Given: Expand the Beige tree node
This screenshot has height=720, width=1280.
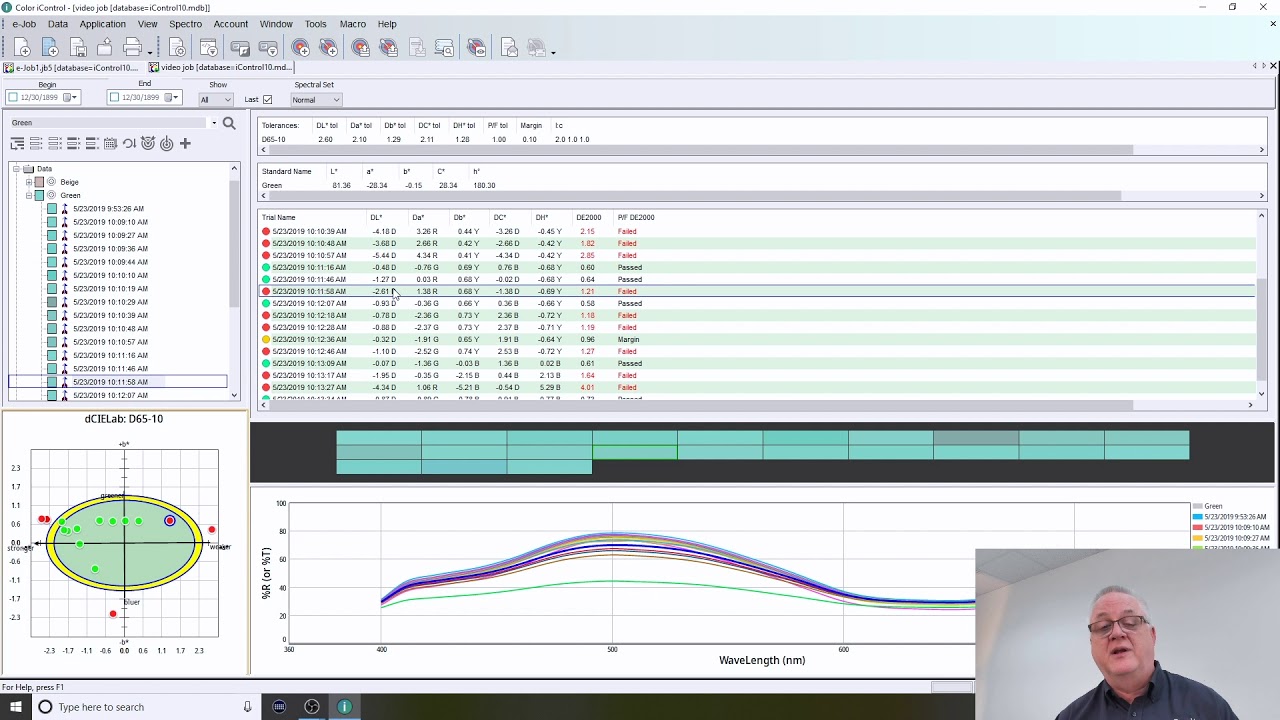Looking at the screenshot, I should click(29, 182).
